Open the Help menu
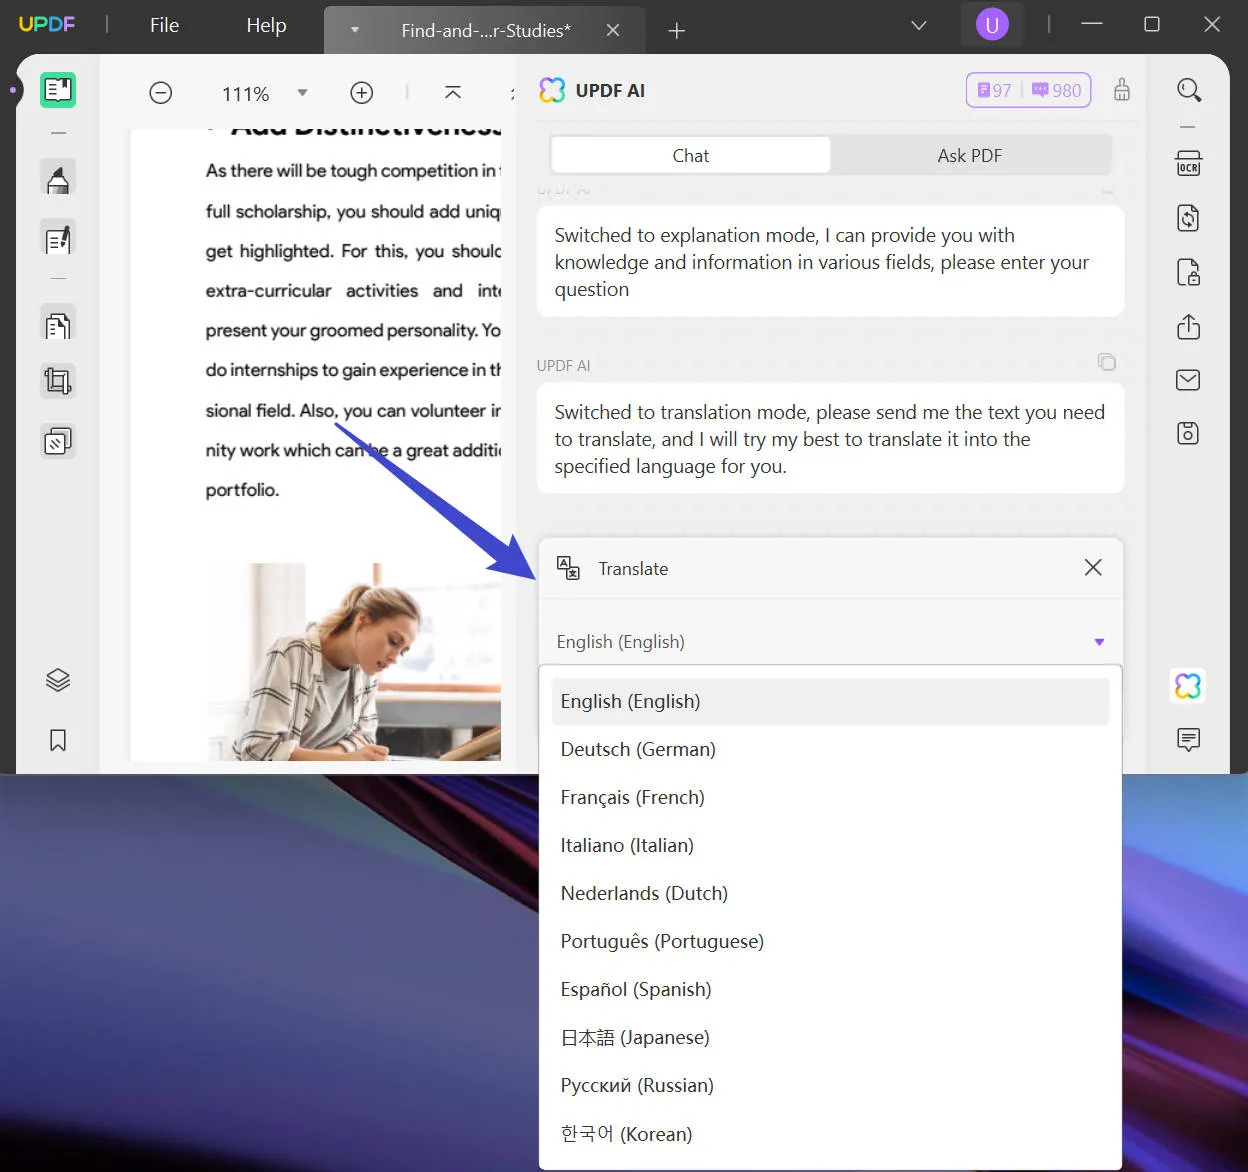This screenshot has height=1172, width=1248. coord(266,25)
